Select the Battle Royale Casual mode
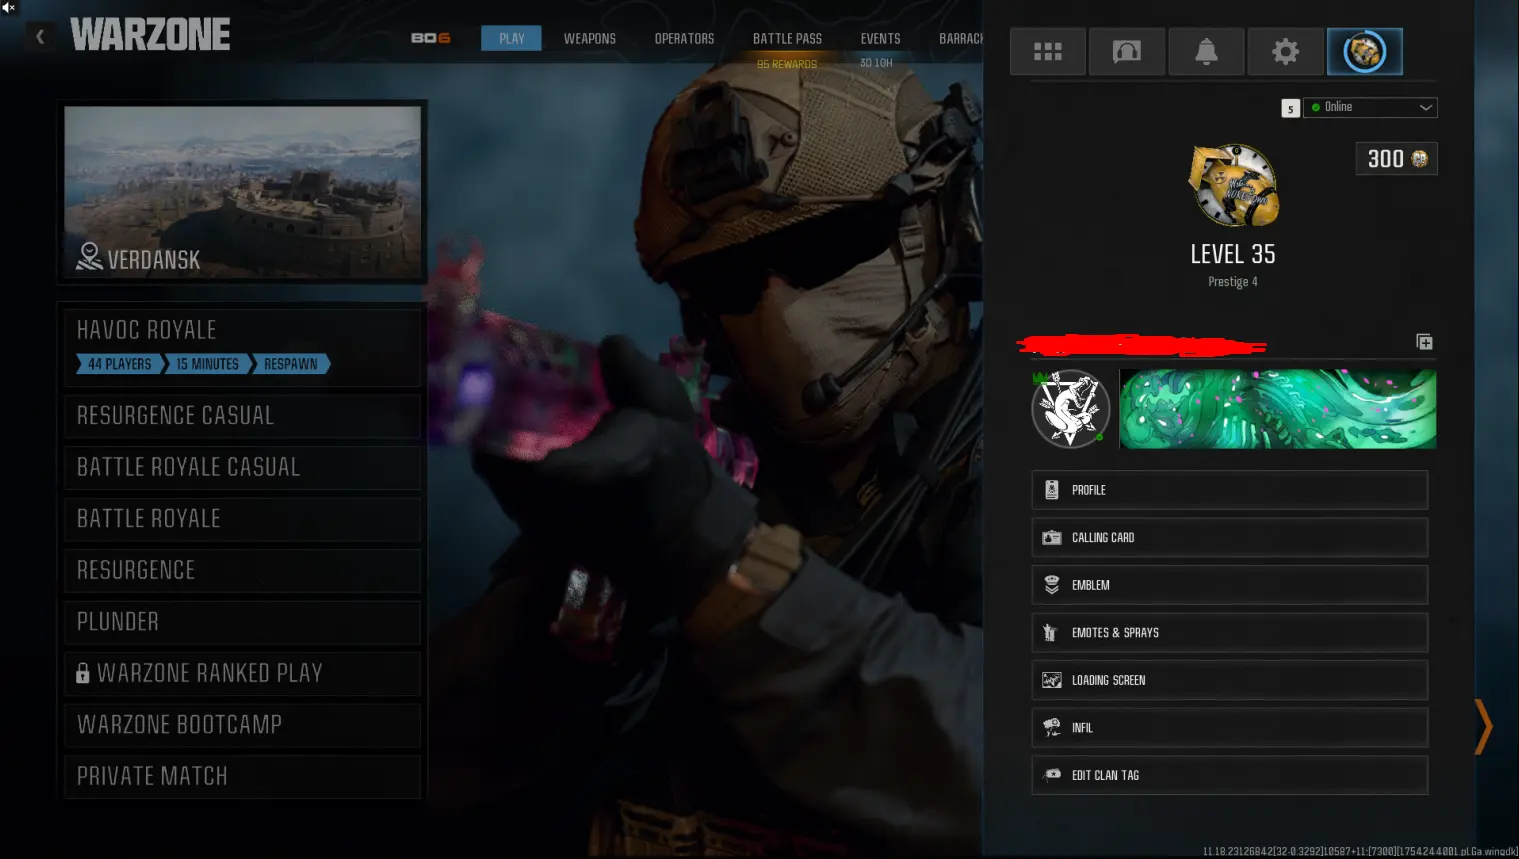This screenshot has height=859, width=1519. coord(242,467)
